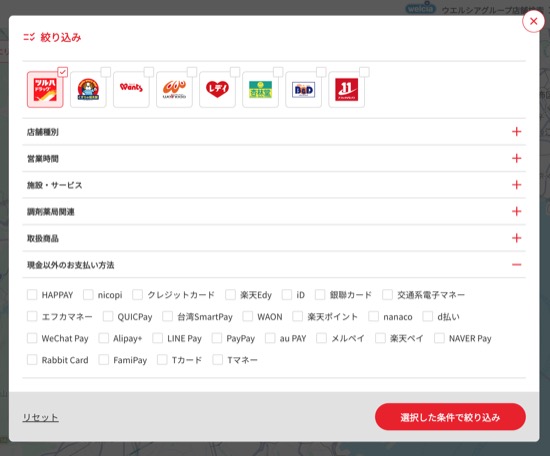
Task: Check the PayPay option
Action: pyautogui.click(x=217, y=338)
